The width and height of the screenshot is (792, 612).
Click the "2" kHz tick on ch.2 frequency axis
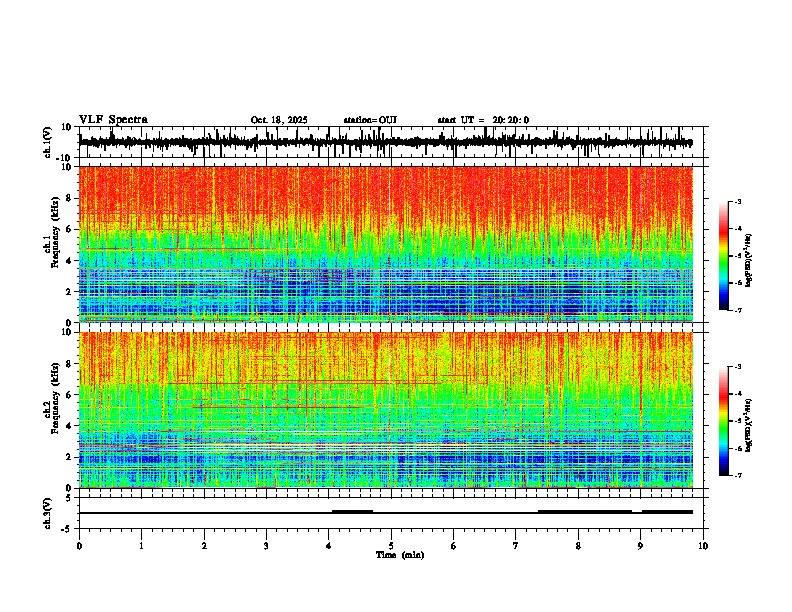pos(70,457)
